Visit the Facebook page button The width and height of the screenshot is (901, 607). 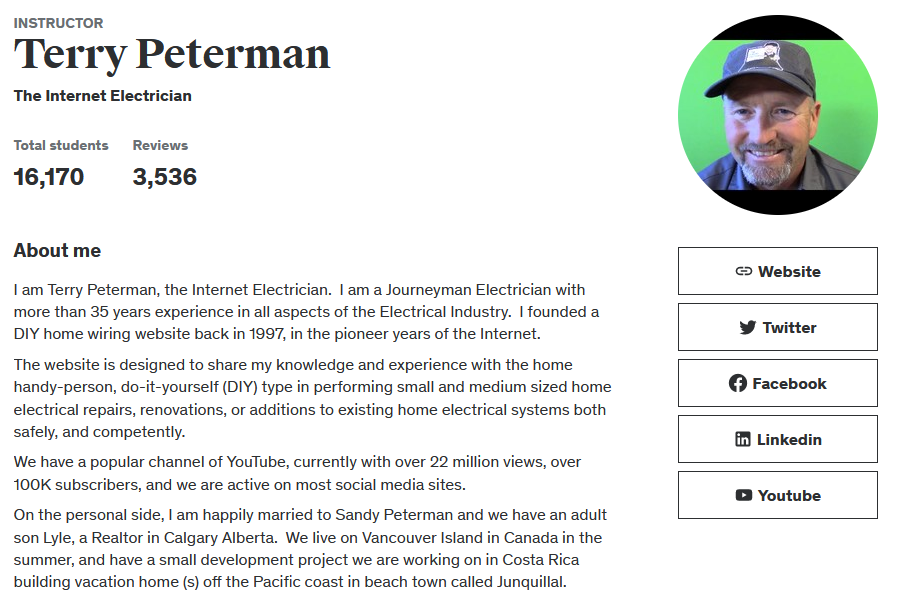[x=777, y=383]
